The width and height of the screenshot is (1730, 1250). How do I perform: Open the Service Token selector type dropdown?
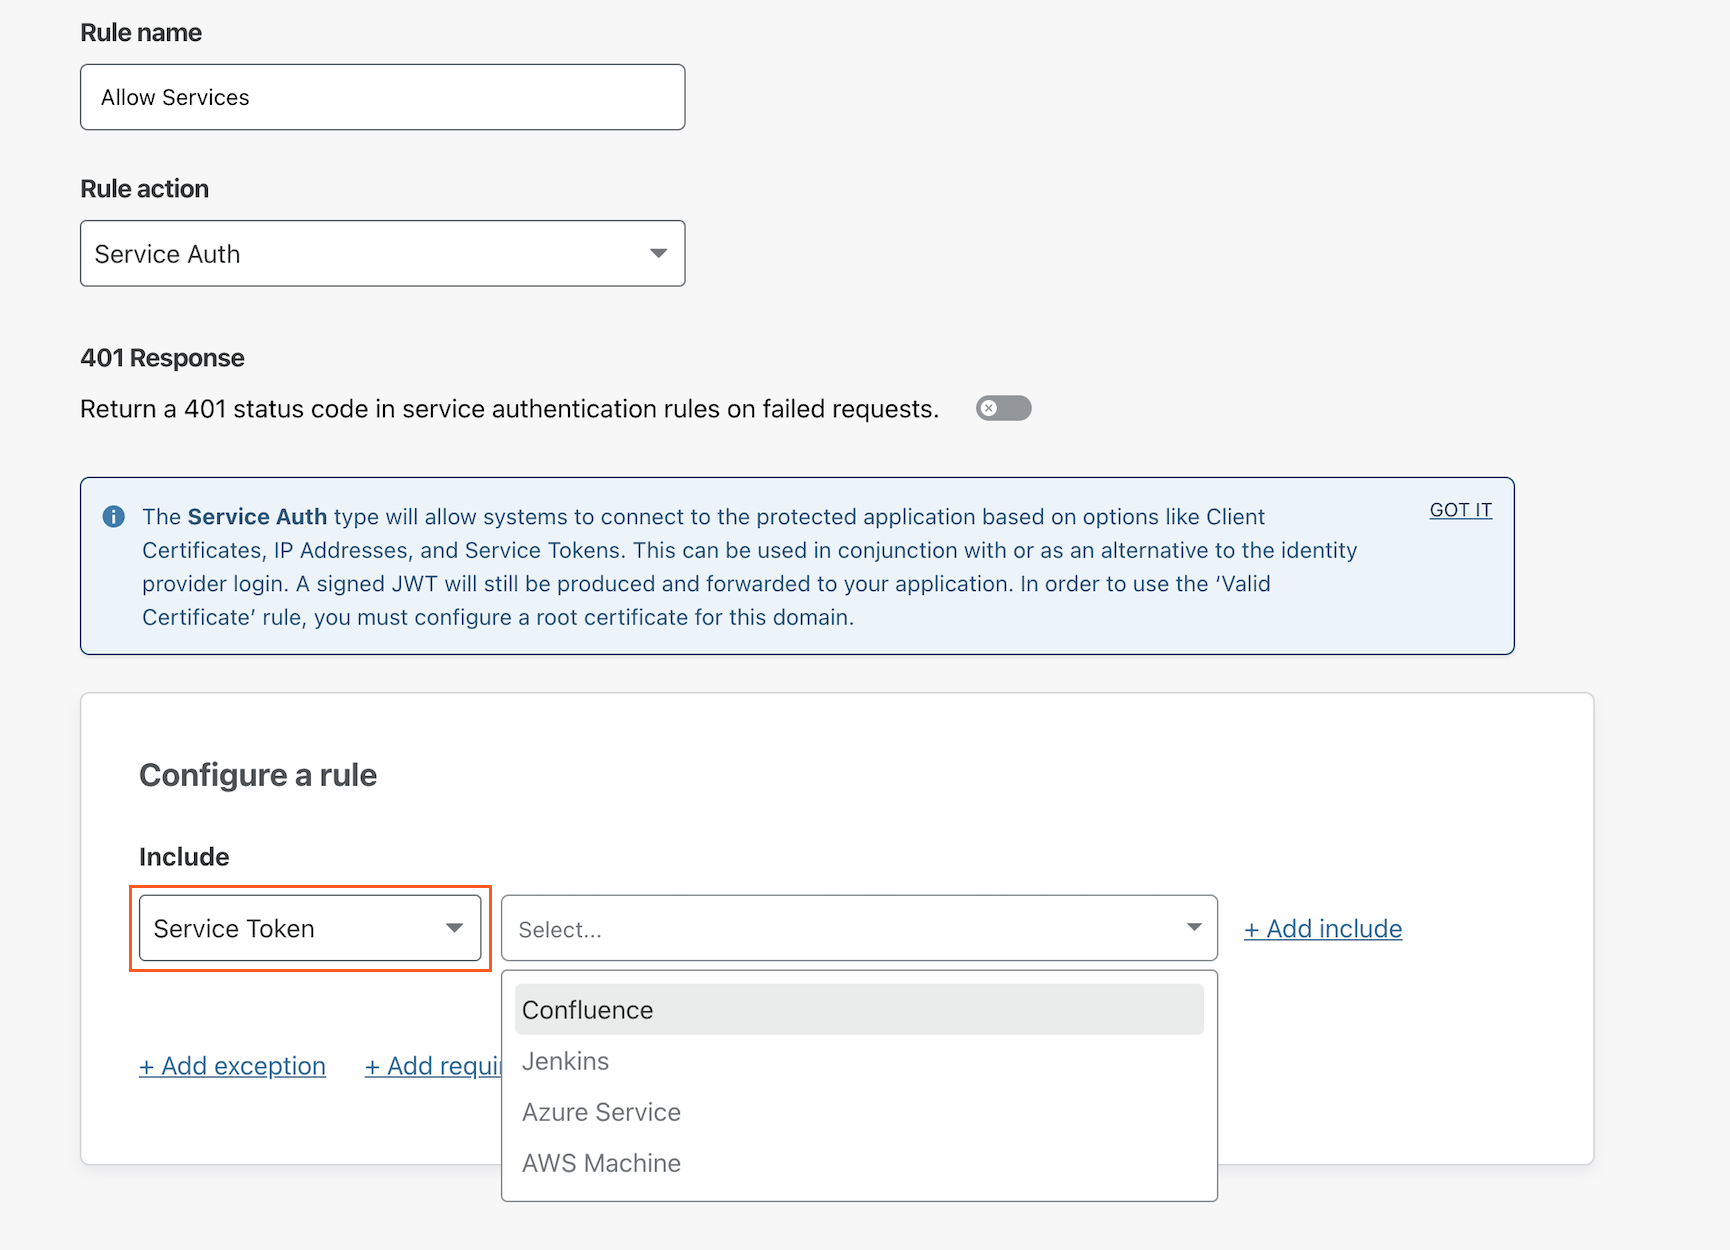pos(309,929)
